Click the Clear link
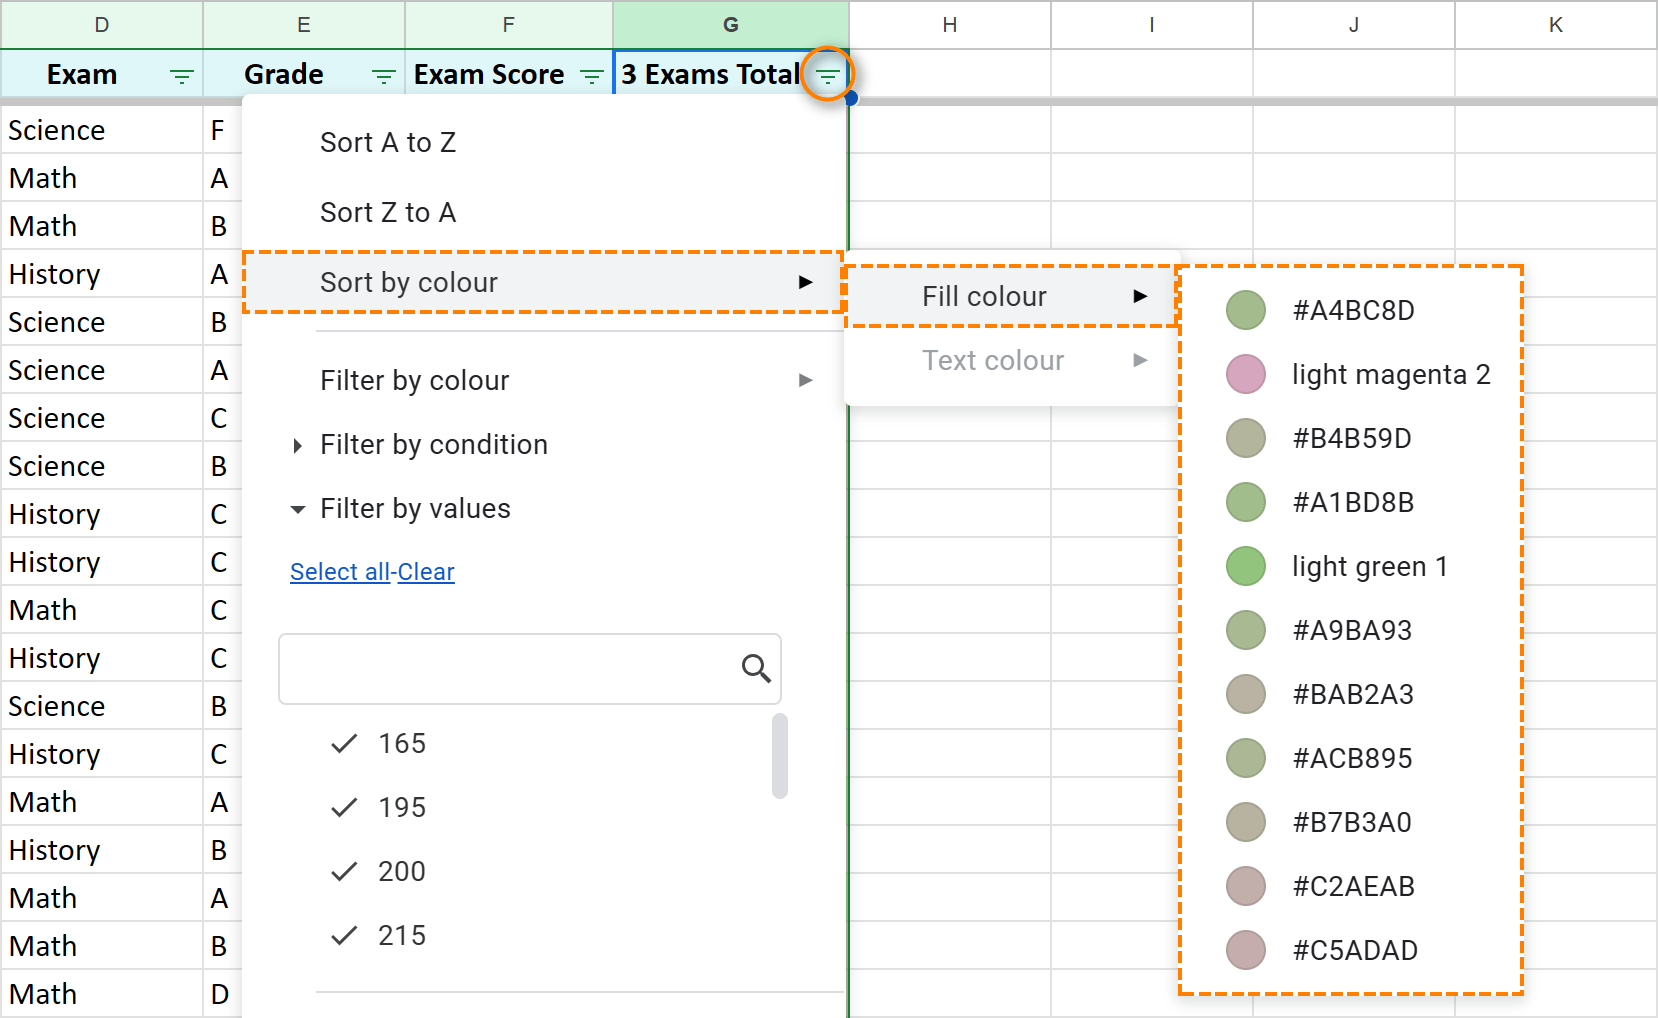 click(x=426, y=572)
